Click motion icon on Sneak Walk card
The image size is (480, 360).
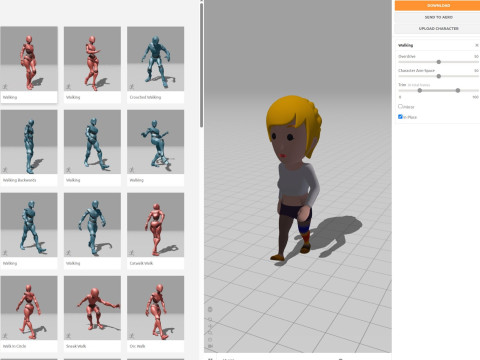[68, 336]
